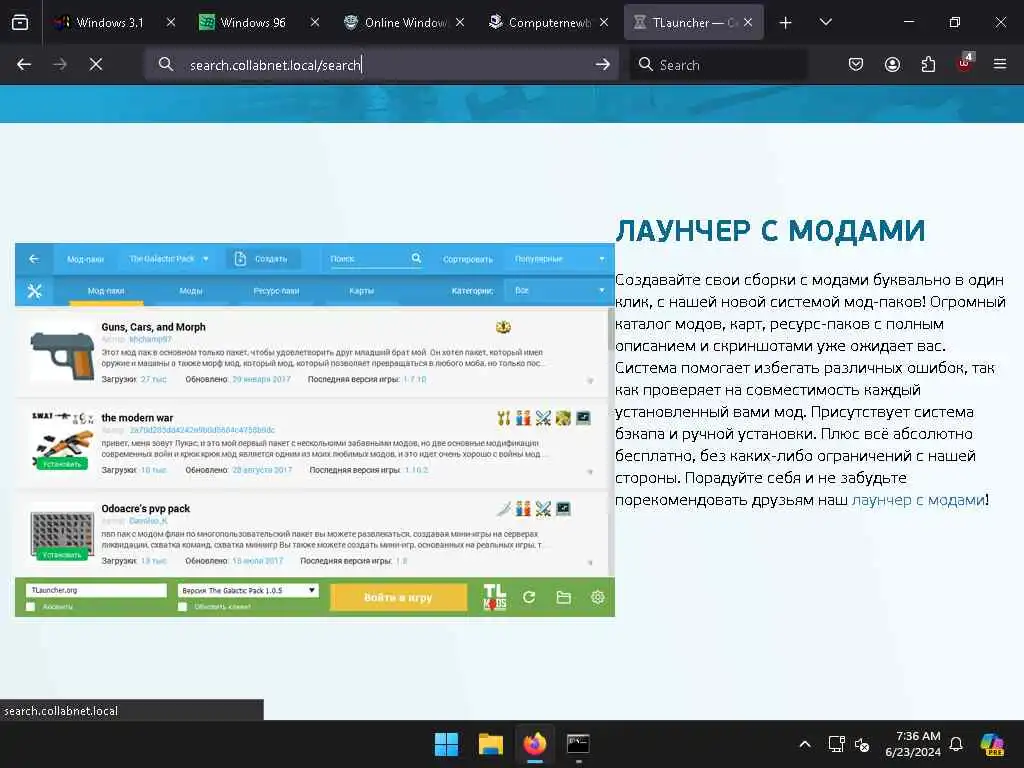Image resolution: width=1024 pixels, height=768 pixels.
Task: Expand the modern war row arrow
Action: point(590,472)
